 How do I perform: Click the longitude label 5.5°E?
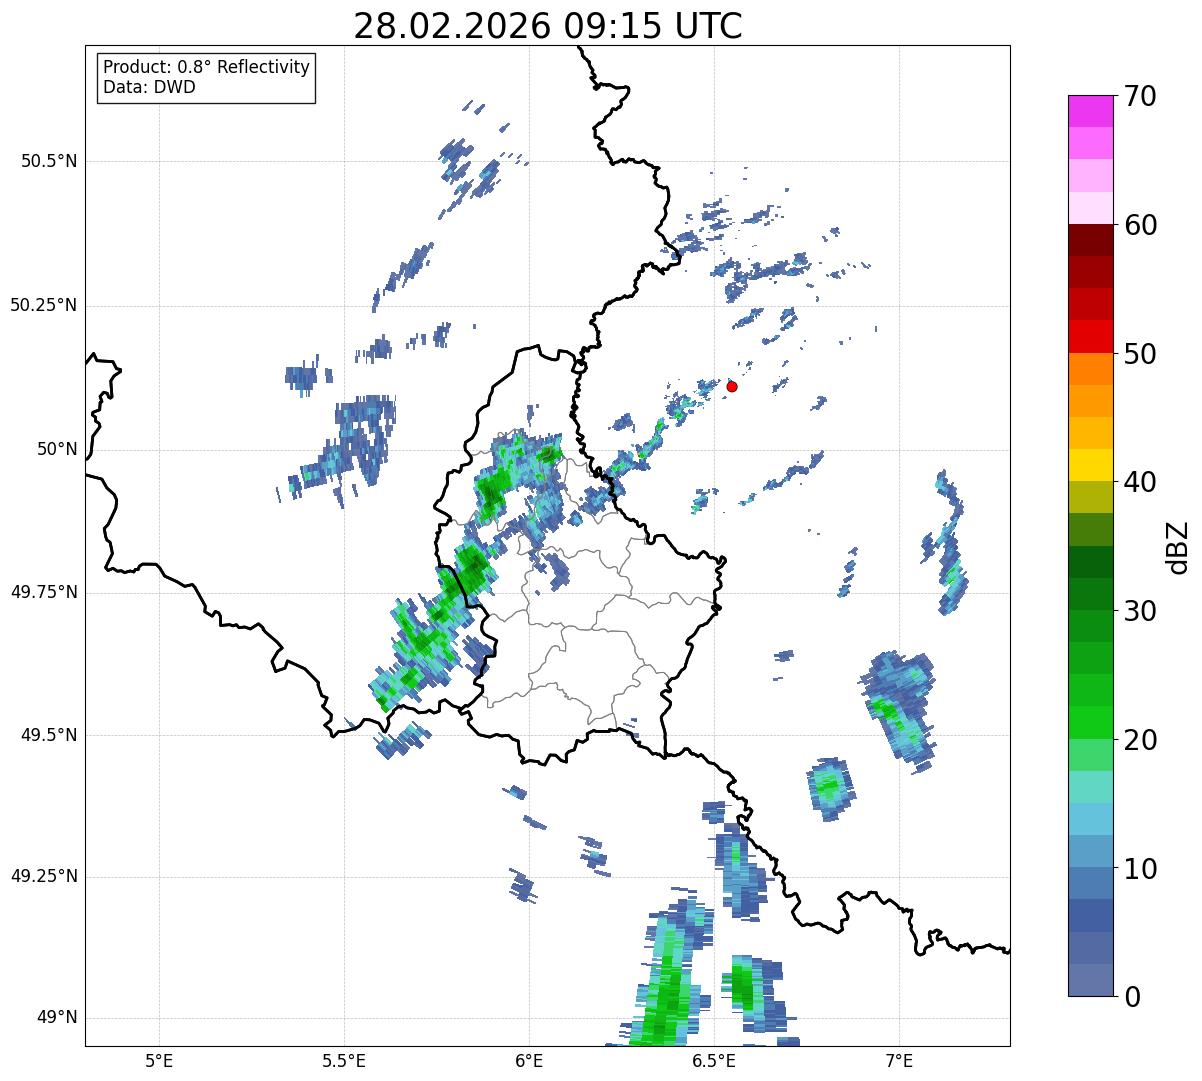(x=344, y=1060)
